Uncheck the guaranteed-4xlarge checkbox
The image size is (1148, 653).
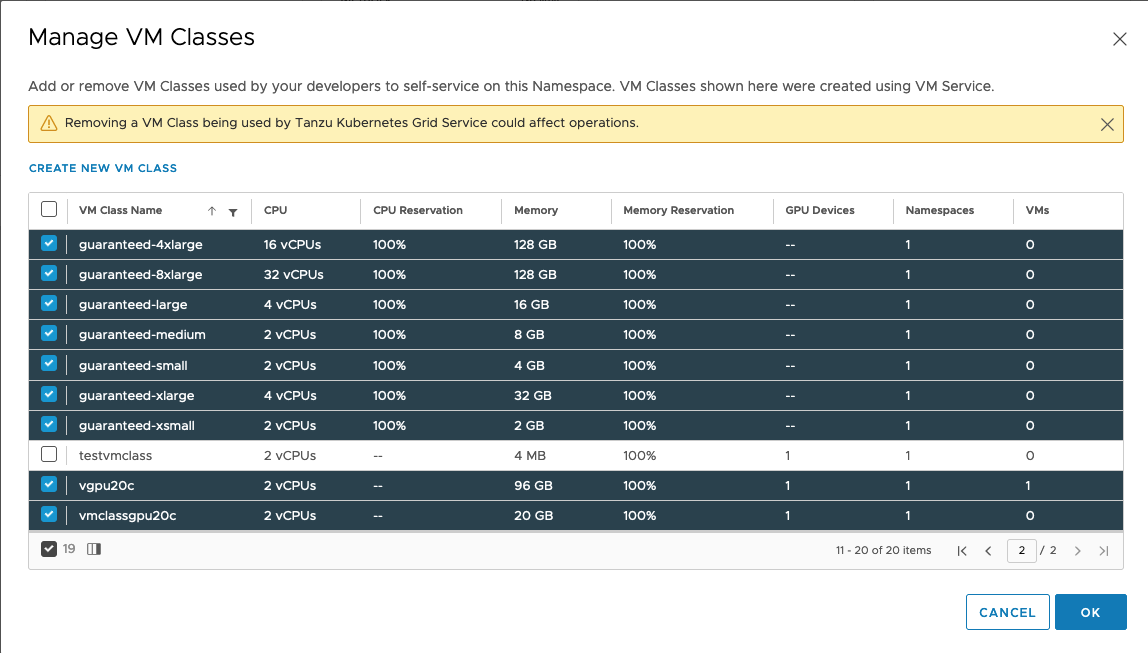pos(49,244)
